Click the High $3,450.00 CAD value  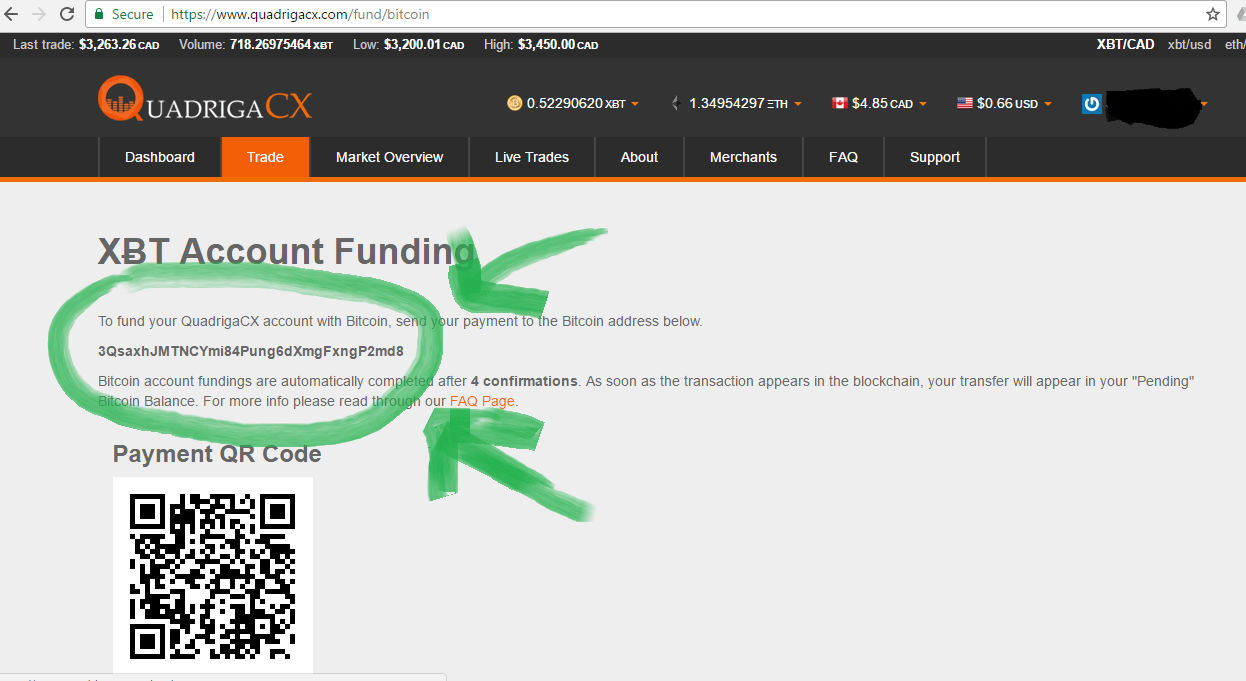[x=558, y=44]
